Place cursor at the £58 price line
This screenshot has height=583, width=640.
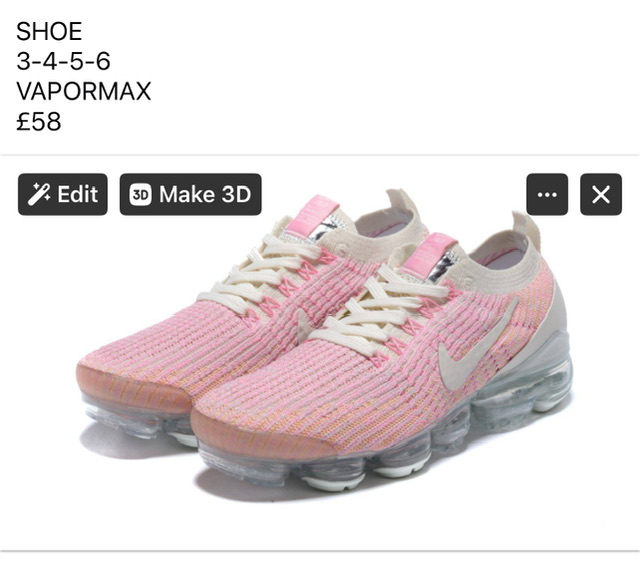(x=39, y=121)
